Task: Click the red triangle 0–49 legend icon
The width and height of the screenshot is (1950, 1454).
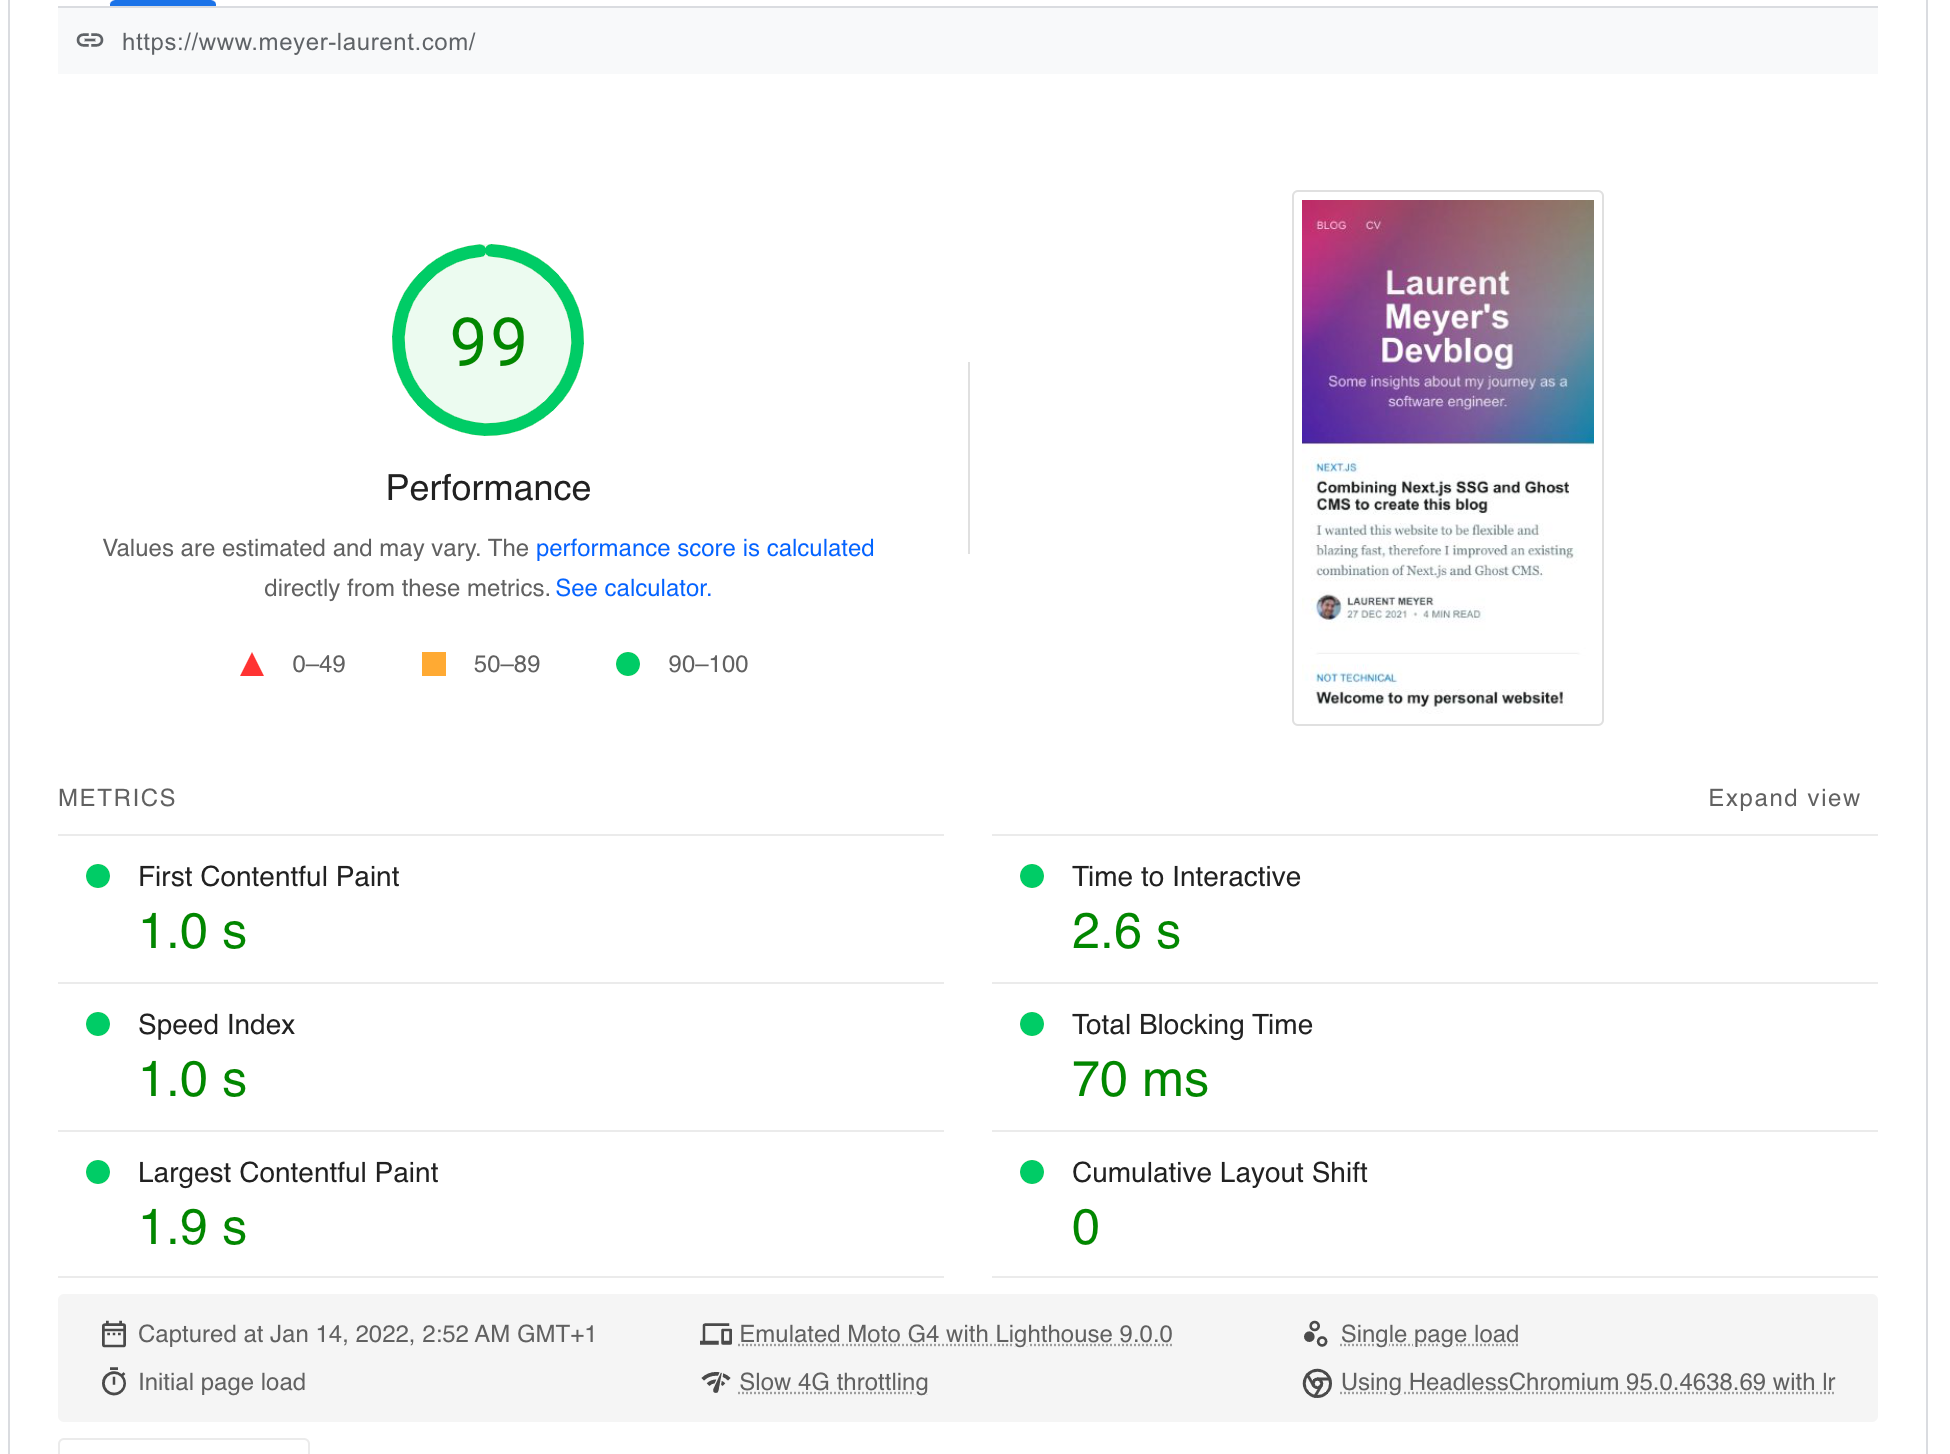Action: (252, 664)
